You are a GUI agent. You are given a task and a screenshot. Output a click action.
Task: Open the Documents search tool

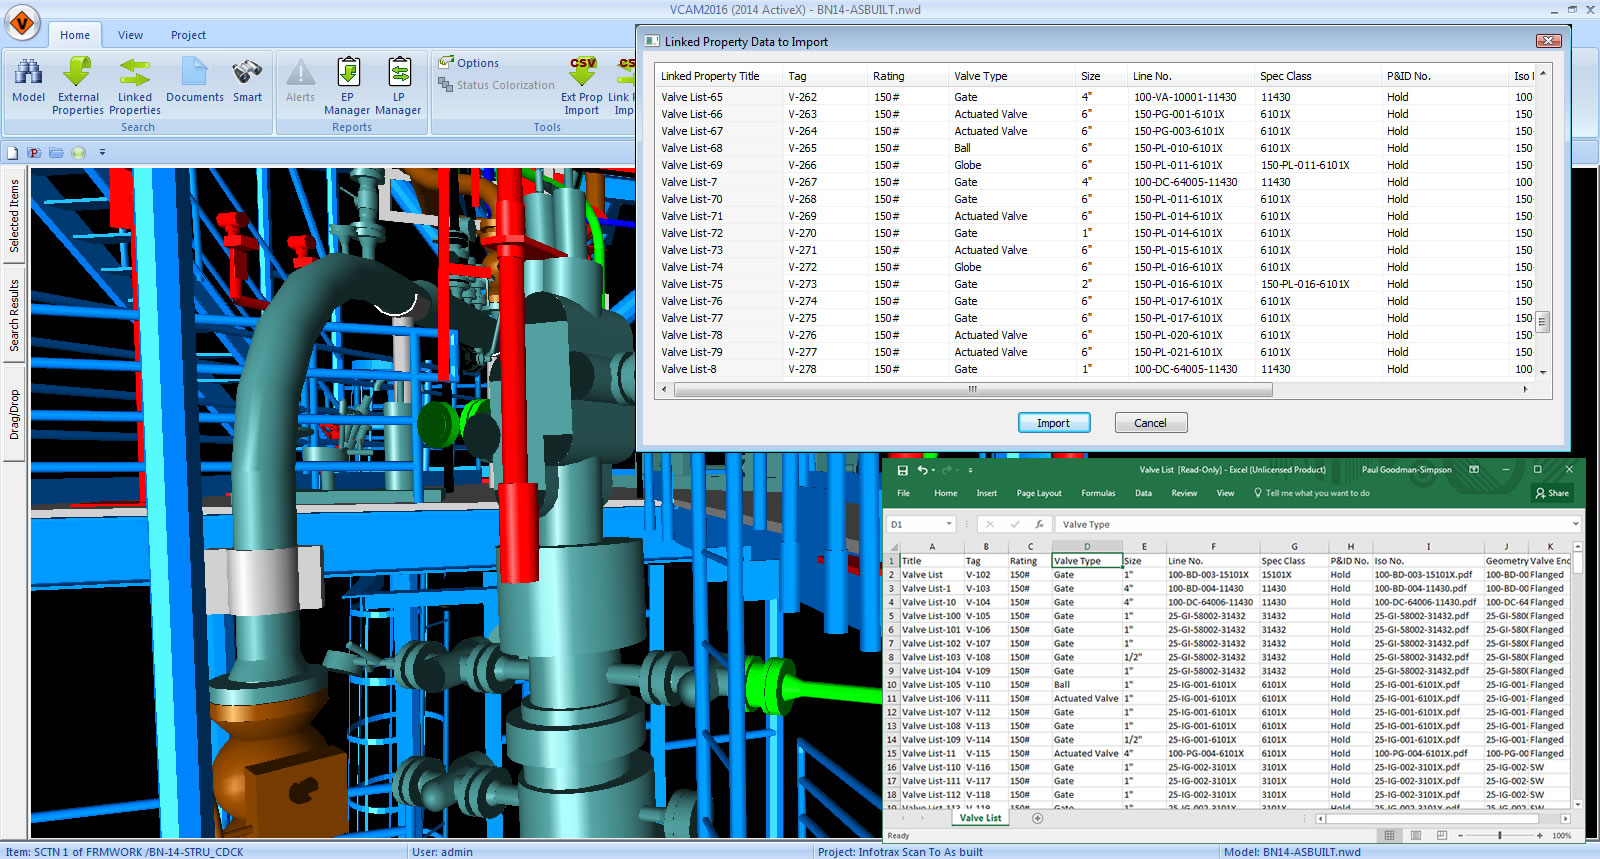[x=194, y=73]
